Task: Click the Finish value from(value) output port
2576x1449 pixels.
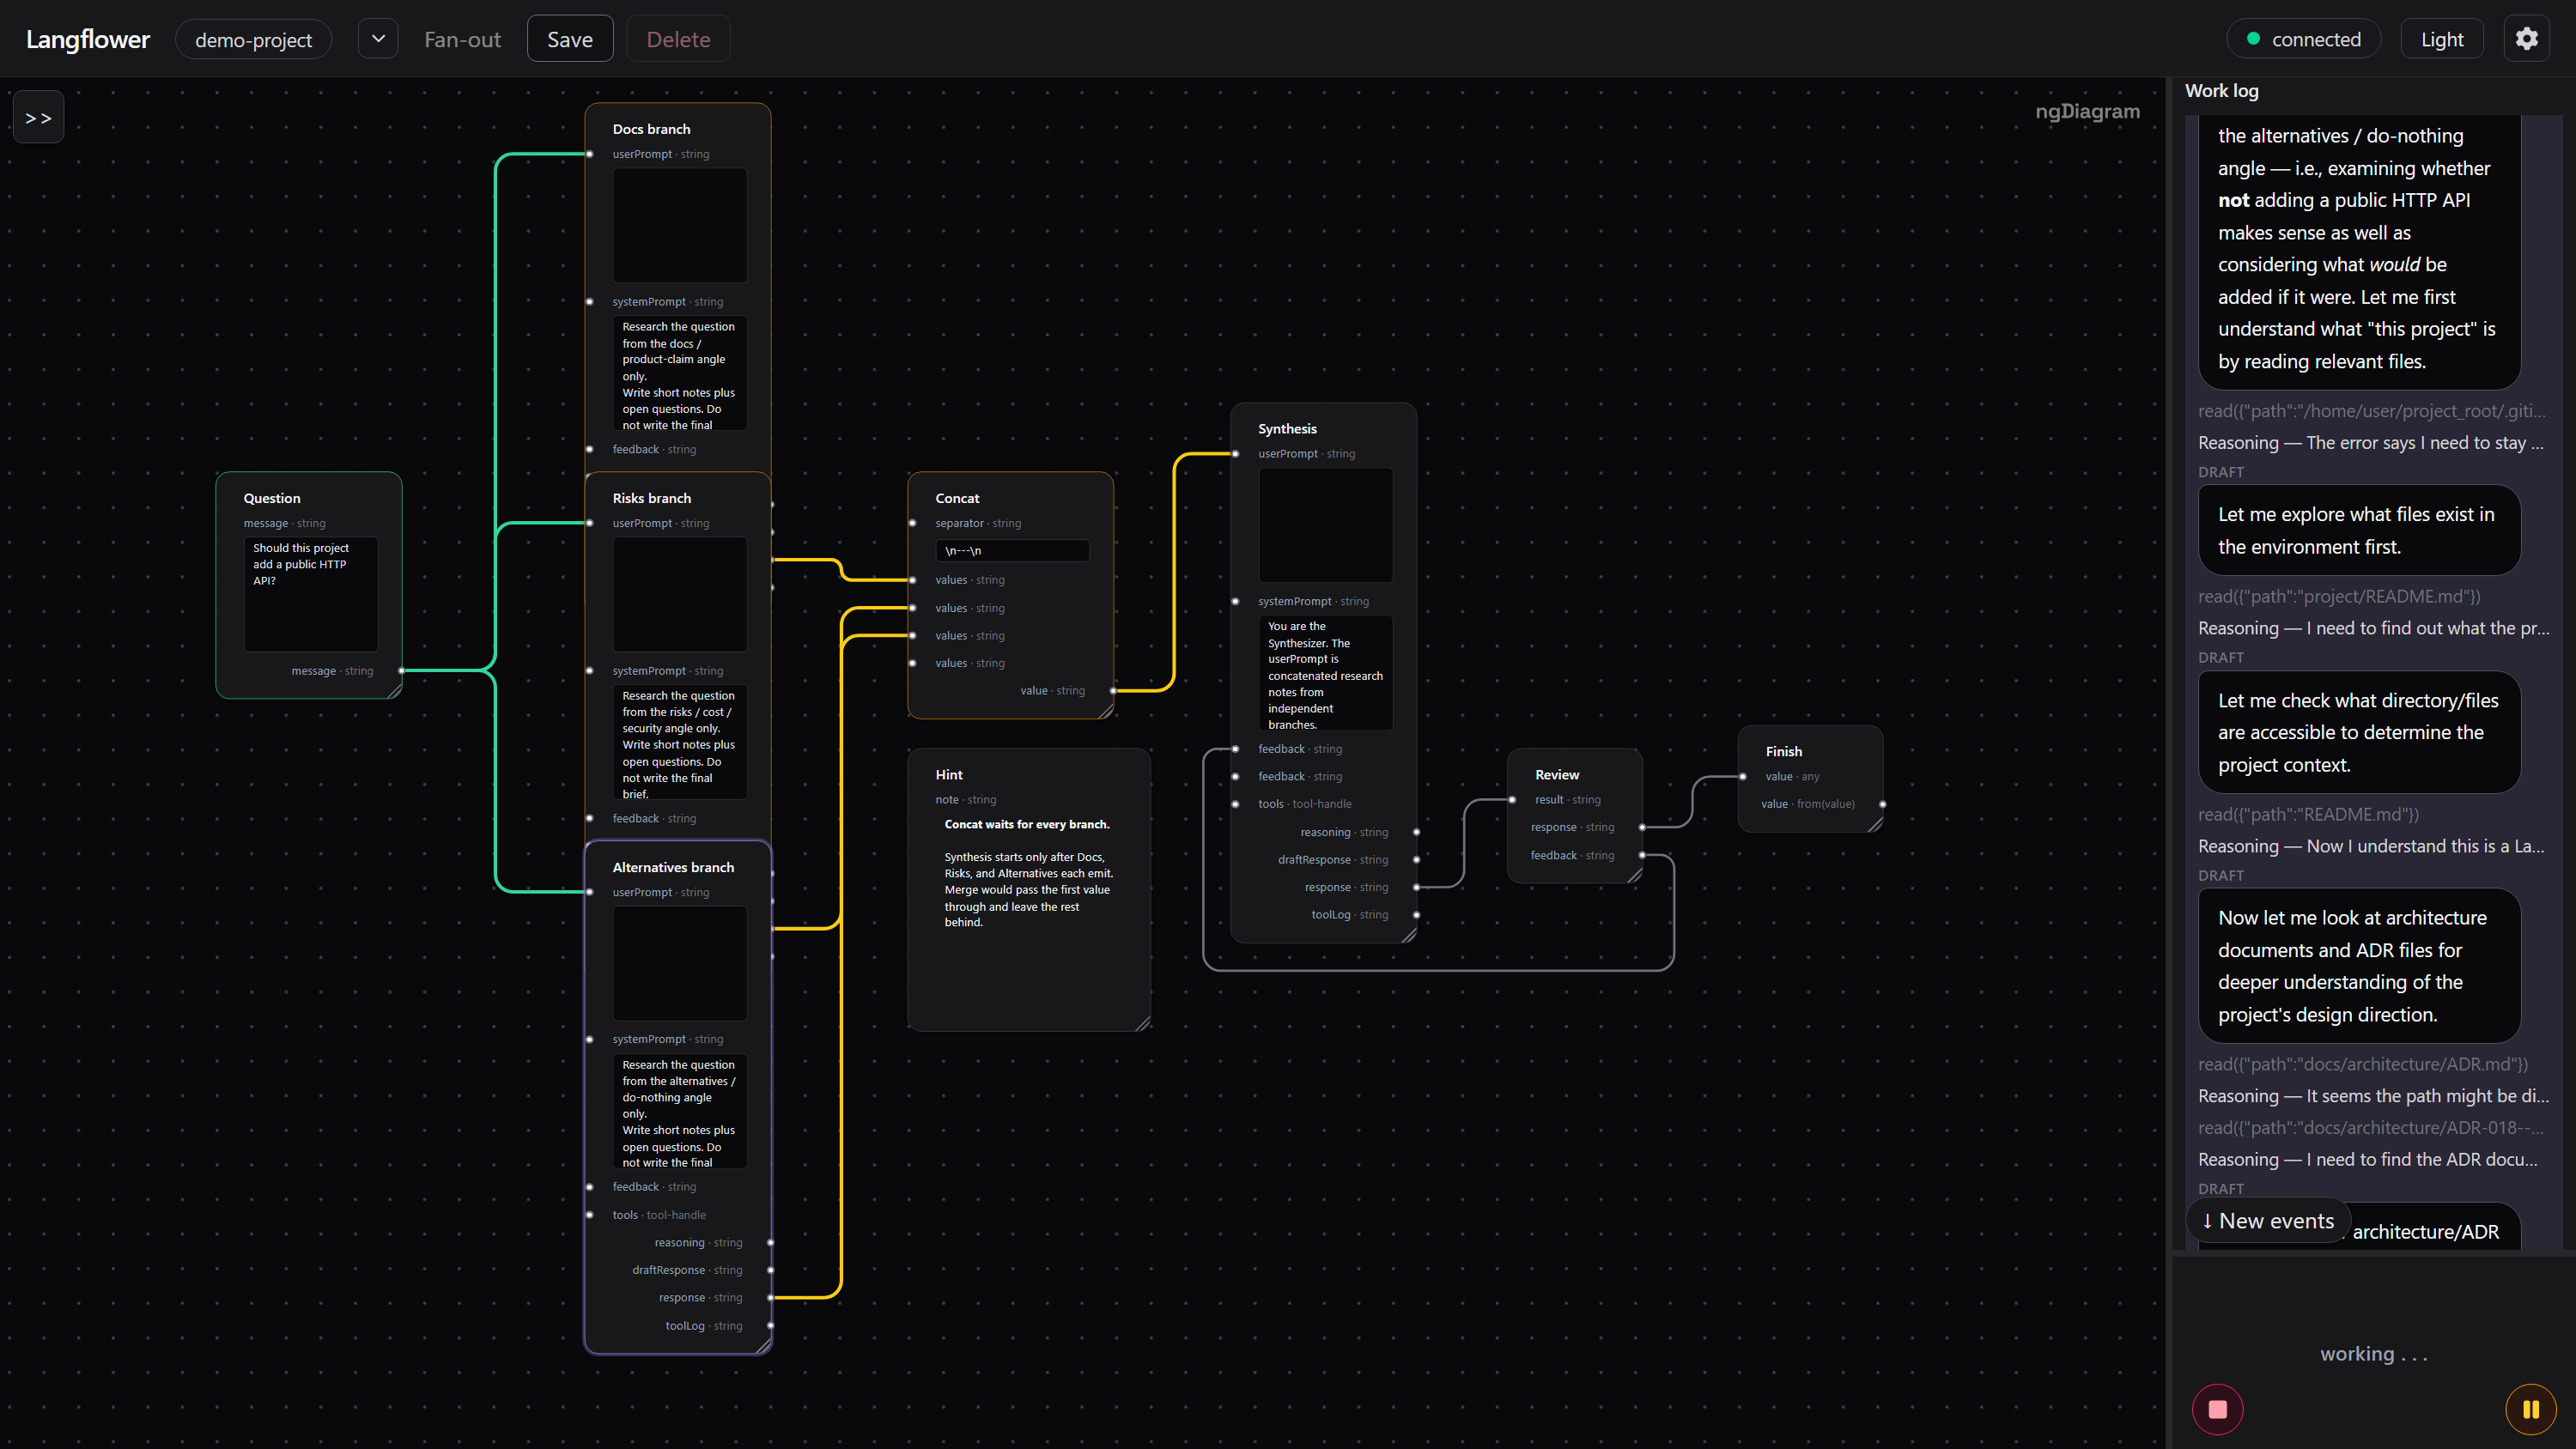Action: pos(1882,804)
